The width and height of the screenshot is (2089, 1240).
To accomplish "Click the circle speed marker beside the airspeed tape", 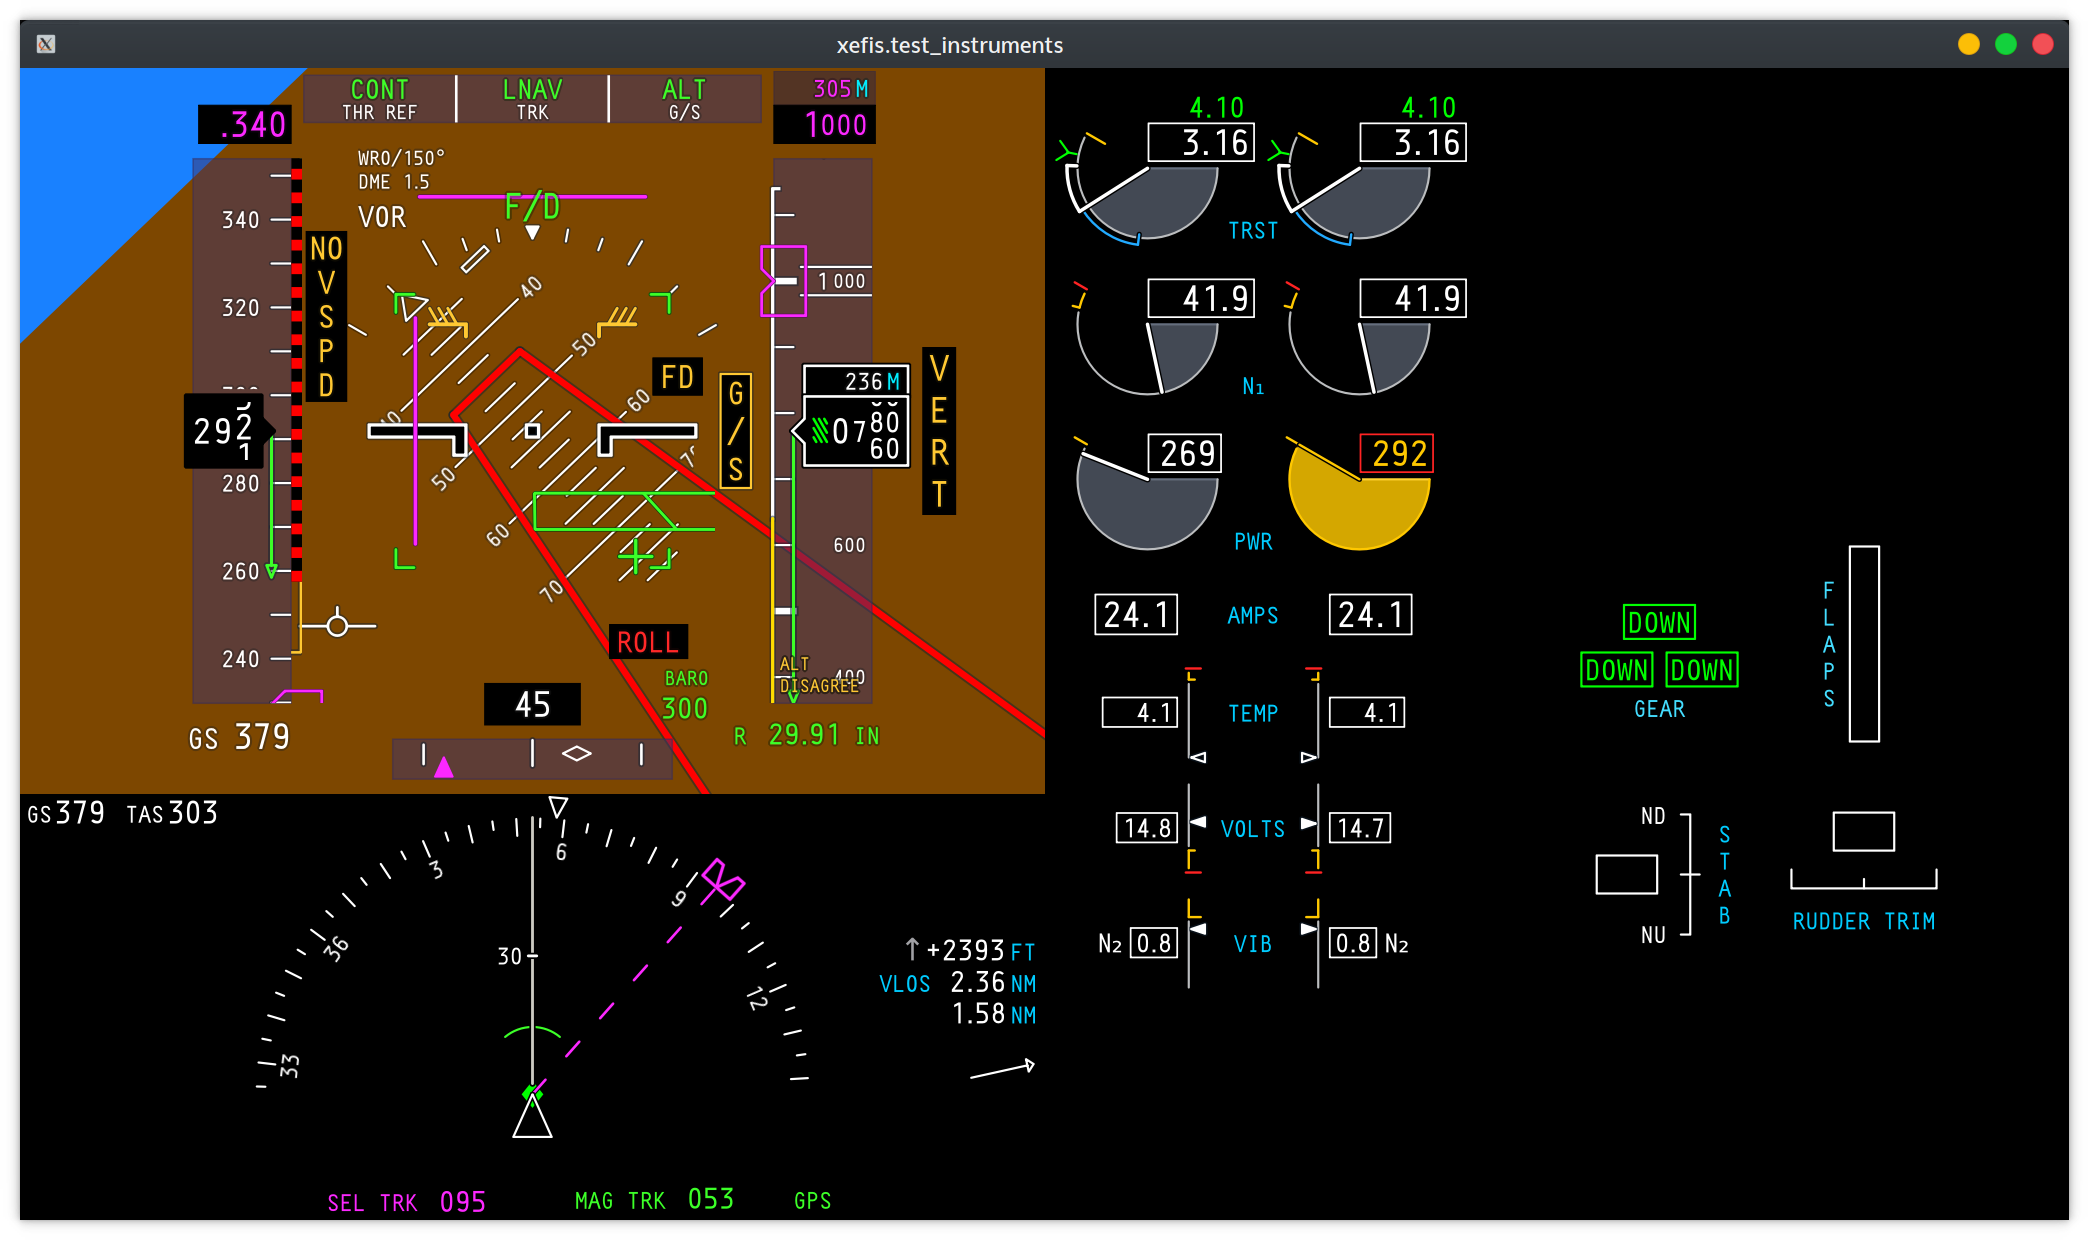I will coord(338,626).
